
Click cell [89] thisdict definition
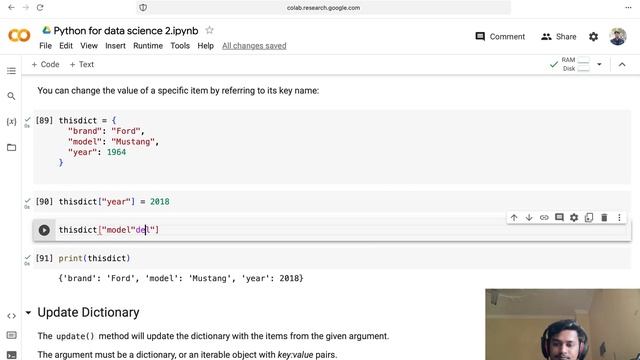pos(331,146)
